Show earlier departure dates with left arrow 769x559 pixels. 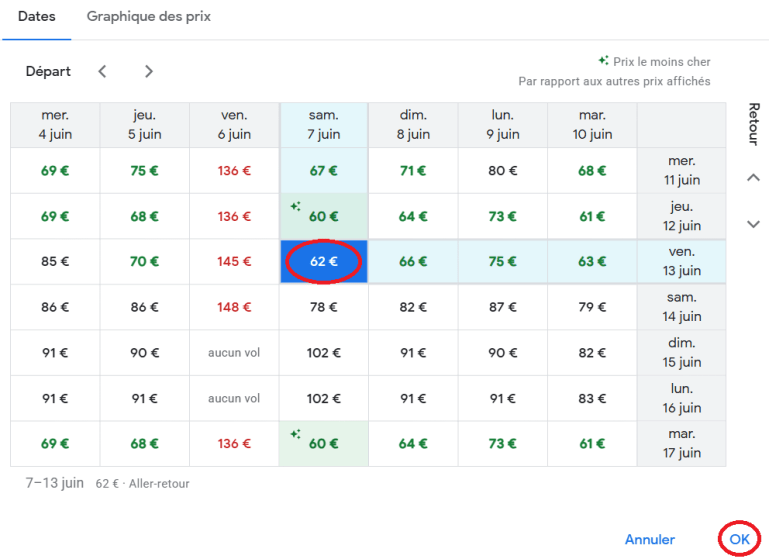click(x=102, y=71)
